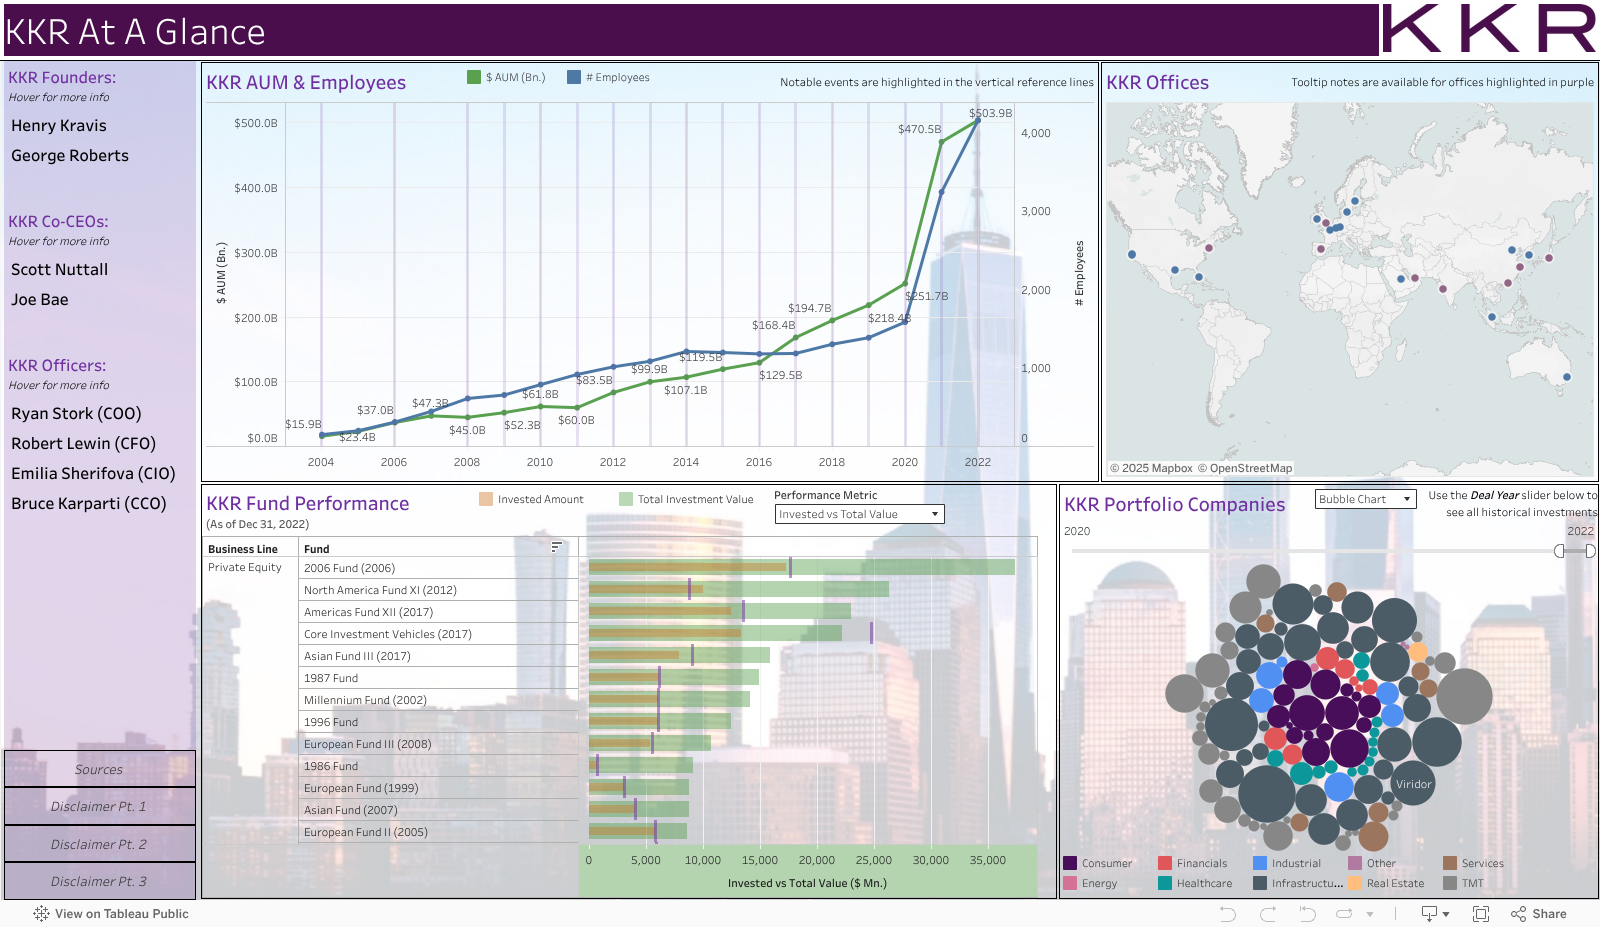The width and height of the screenshot is (1600, 927).
Task: Select the 1987 Fund row
Action: click(x=439, y=678)
